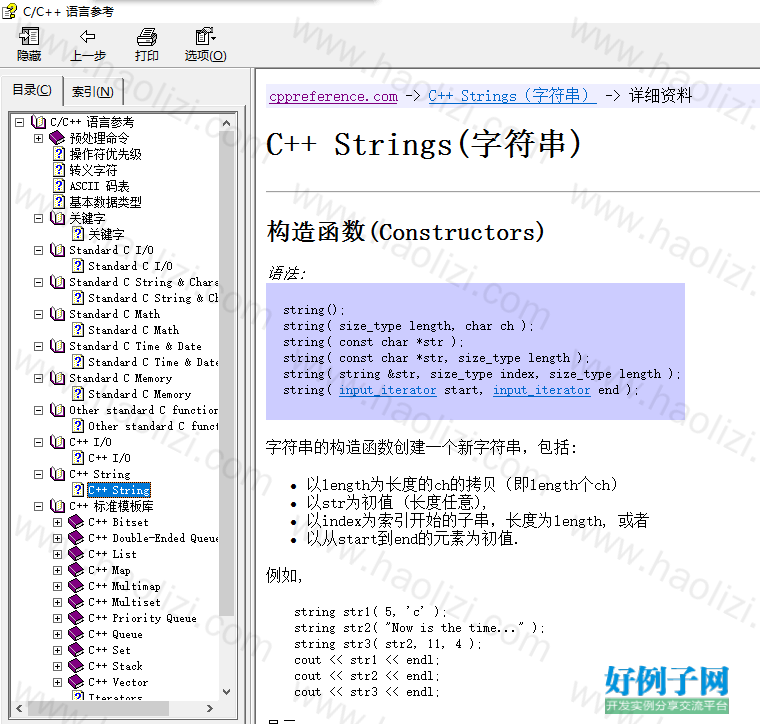This screenshot has width=760, height=724.
Task: Click the tree scroll-up arrow
Action: coord(226,123)
